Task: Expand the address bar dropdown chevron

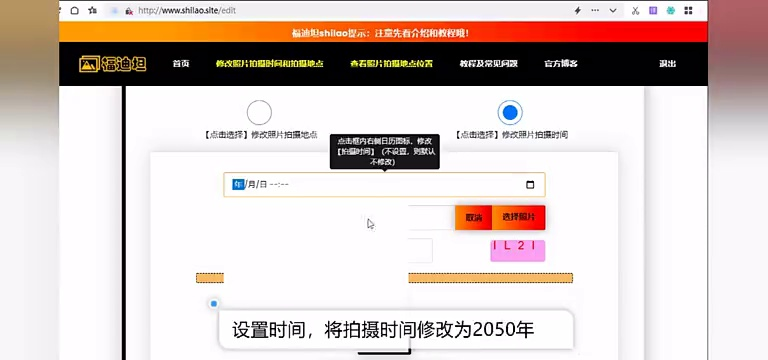Action: 613,10
